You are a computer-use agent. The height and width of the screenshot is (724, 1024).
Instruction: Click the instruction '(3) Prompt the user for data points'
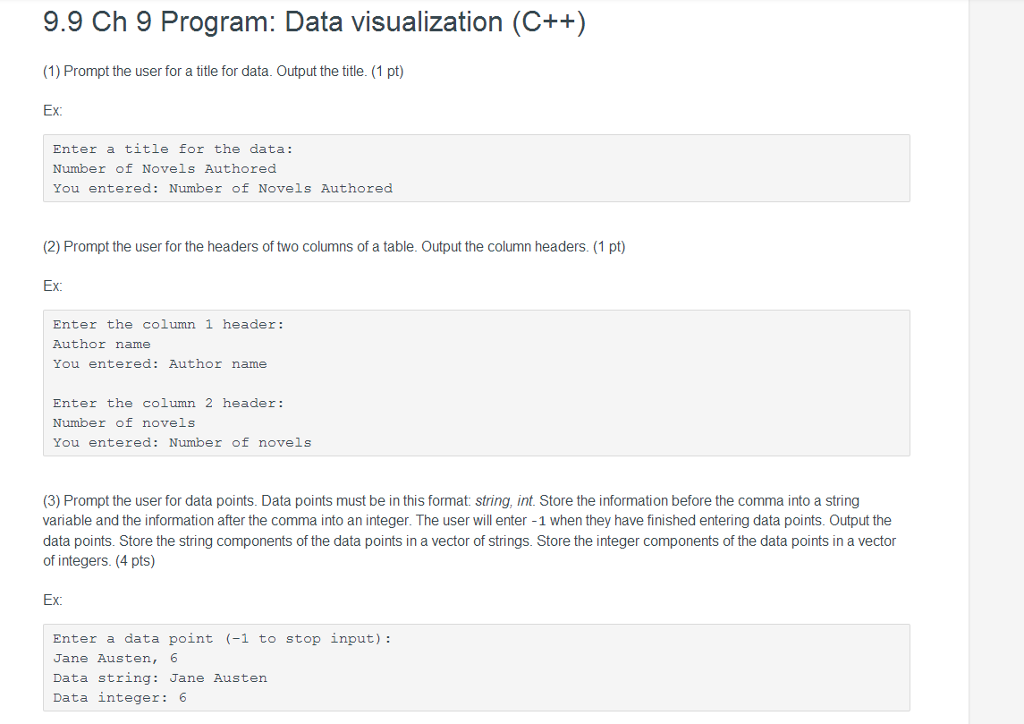click(470, 531)
